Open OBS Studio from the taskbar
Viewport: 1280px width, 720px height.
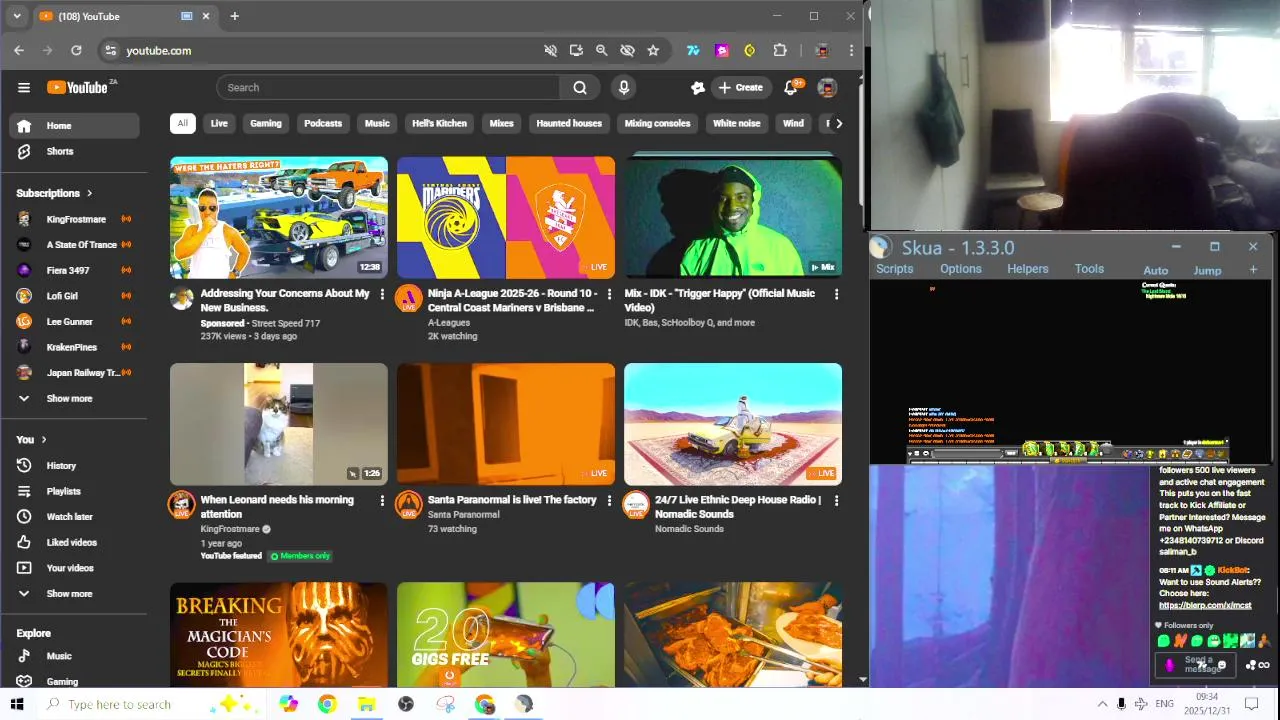pyautogui.click(x=406, y=704)
